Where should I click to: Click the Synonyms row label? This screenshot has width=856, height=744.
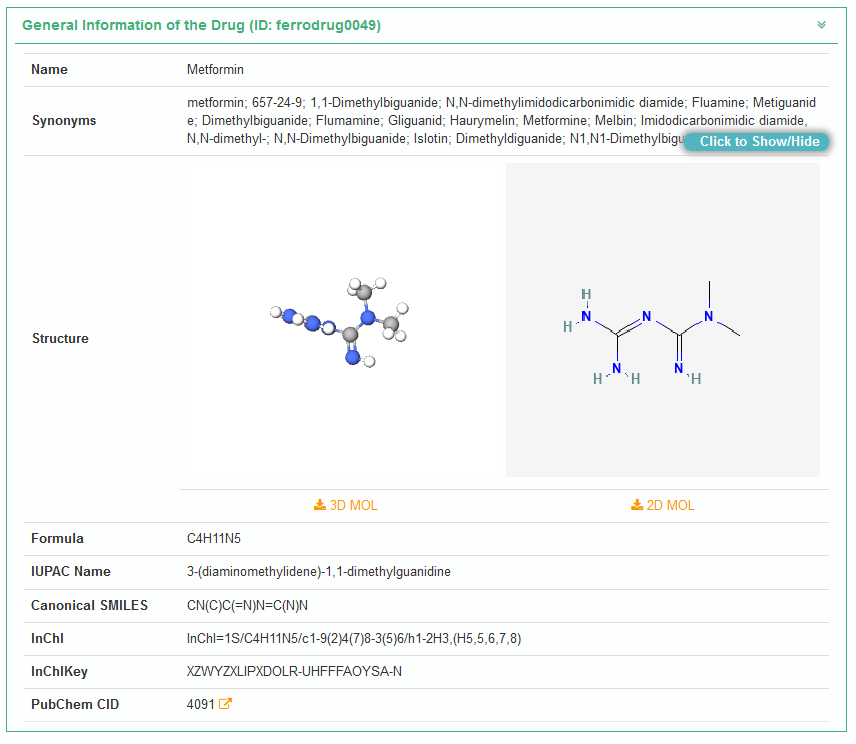point(64,120)
